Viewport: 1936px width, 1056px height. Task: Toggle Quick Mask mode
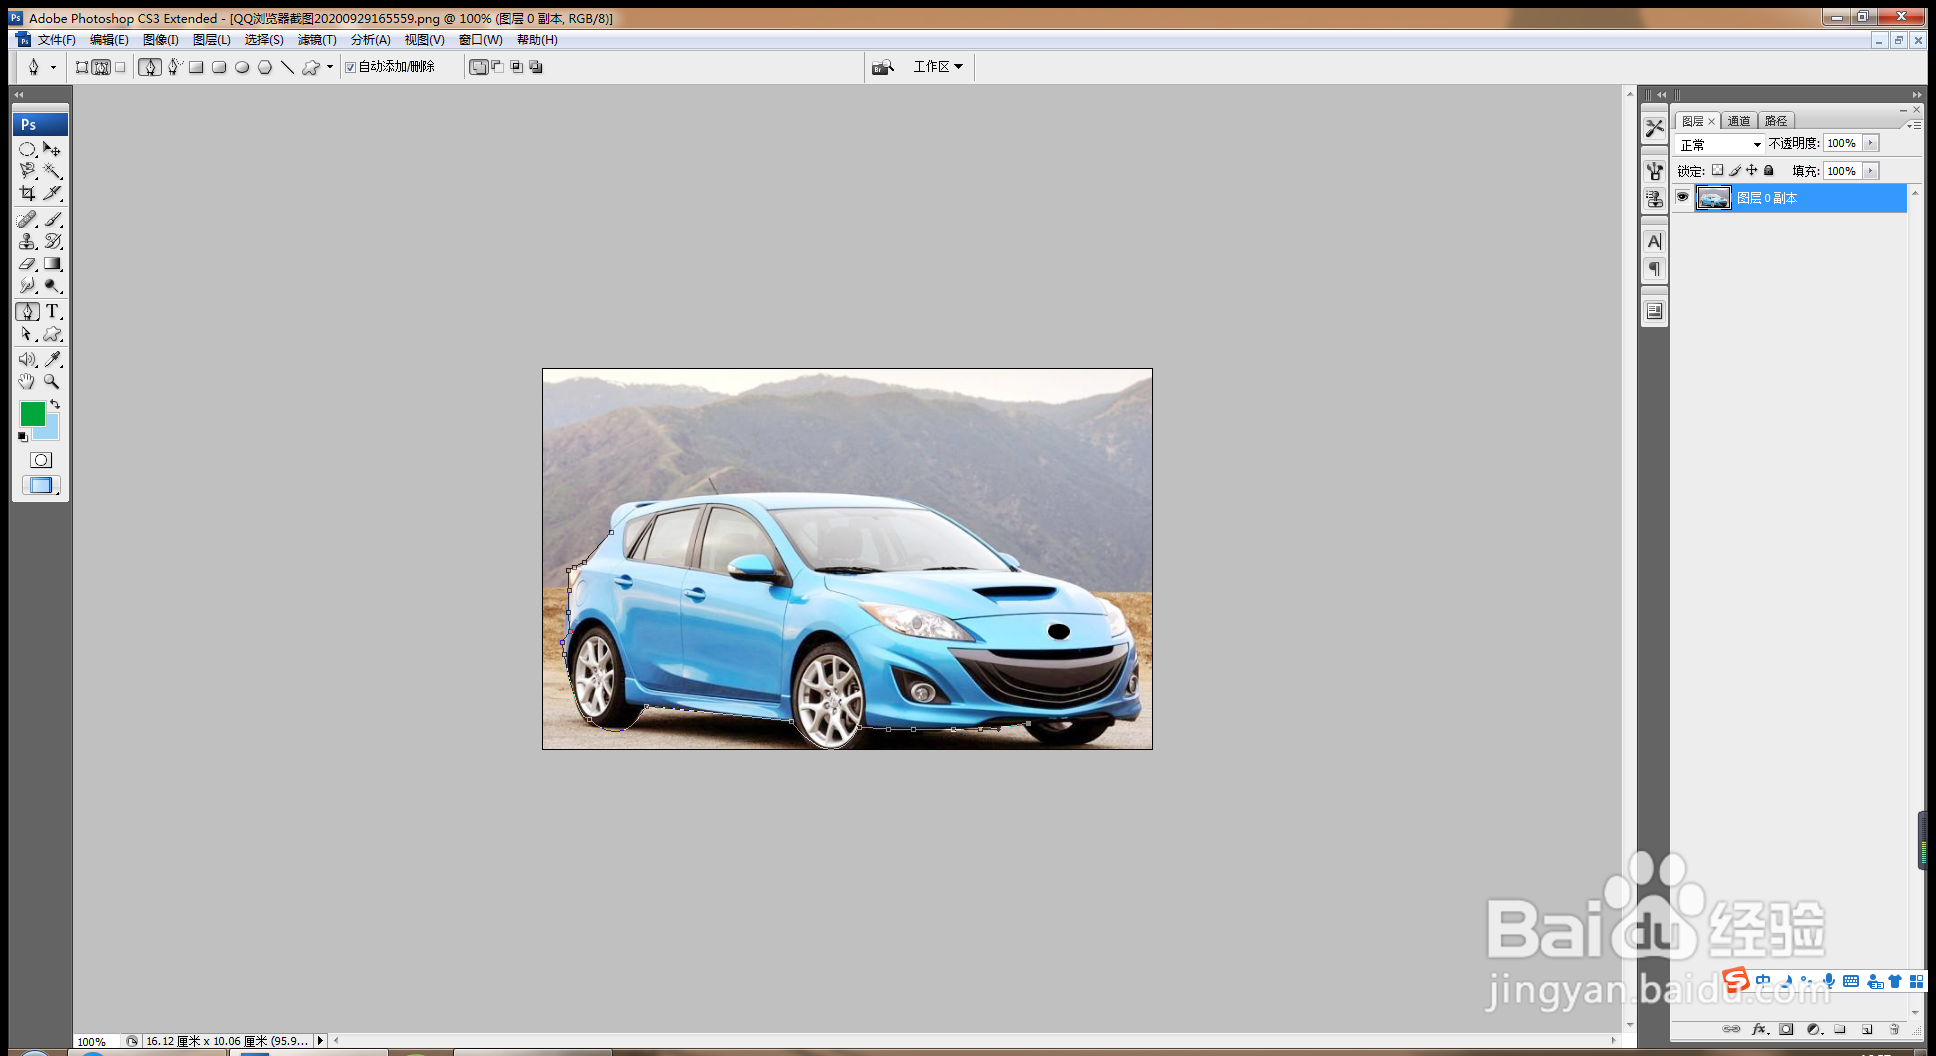click(x=41, y=460)
